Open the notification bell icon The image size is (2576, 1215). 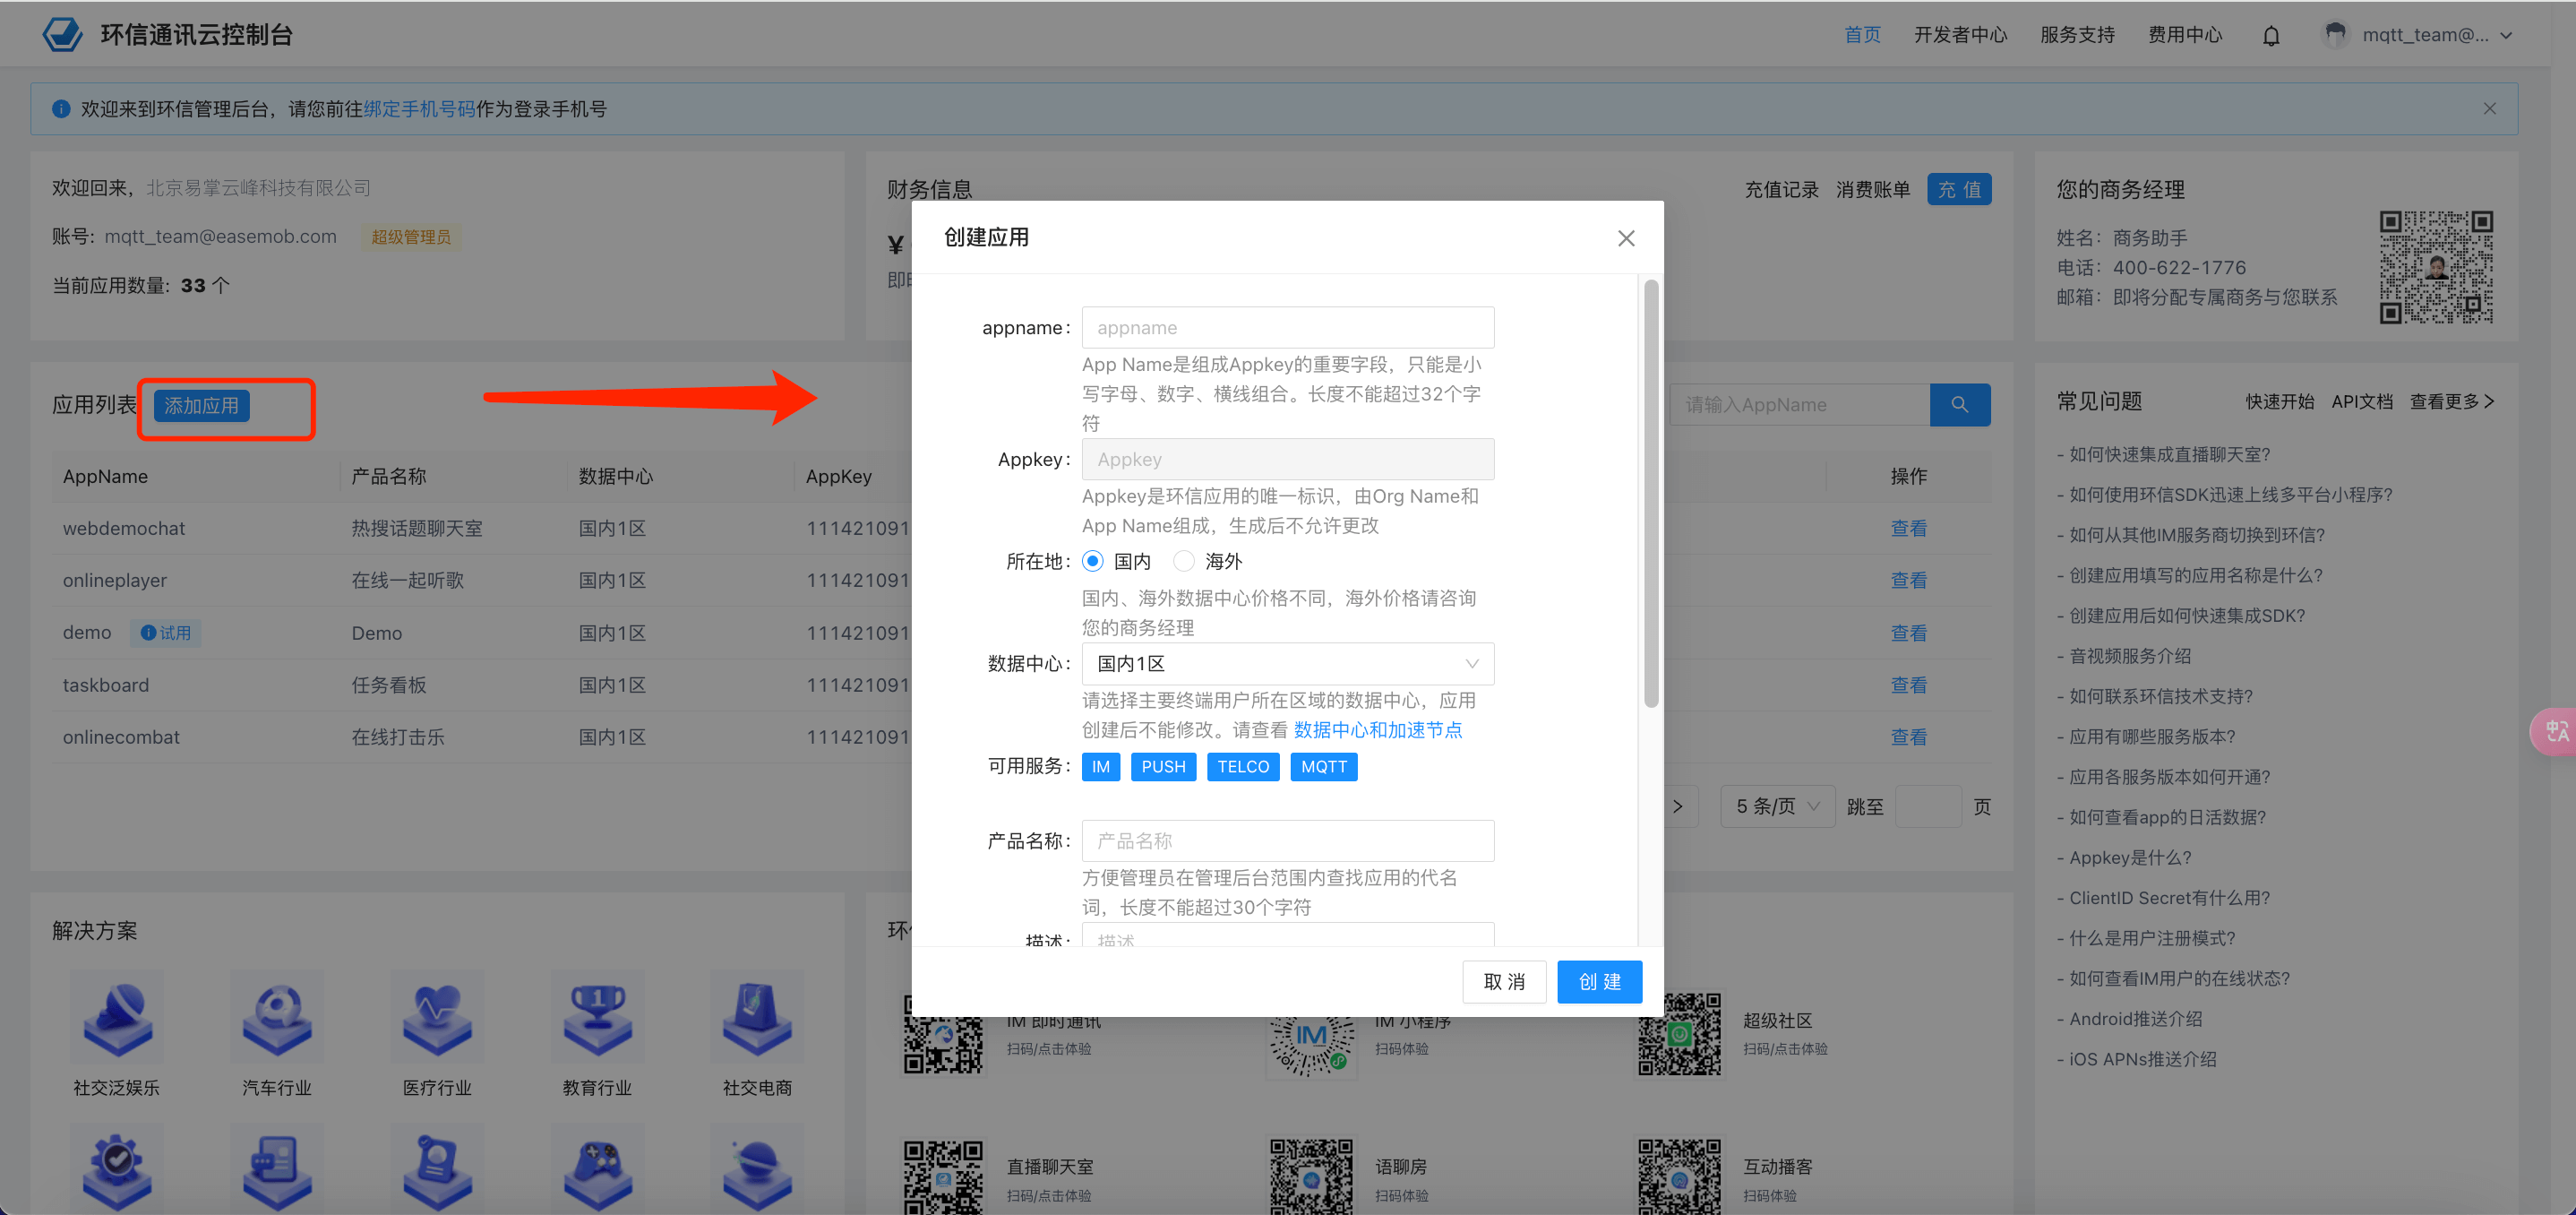tap(2271, 36)
